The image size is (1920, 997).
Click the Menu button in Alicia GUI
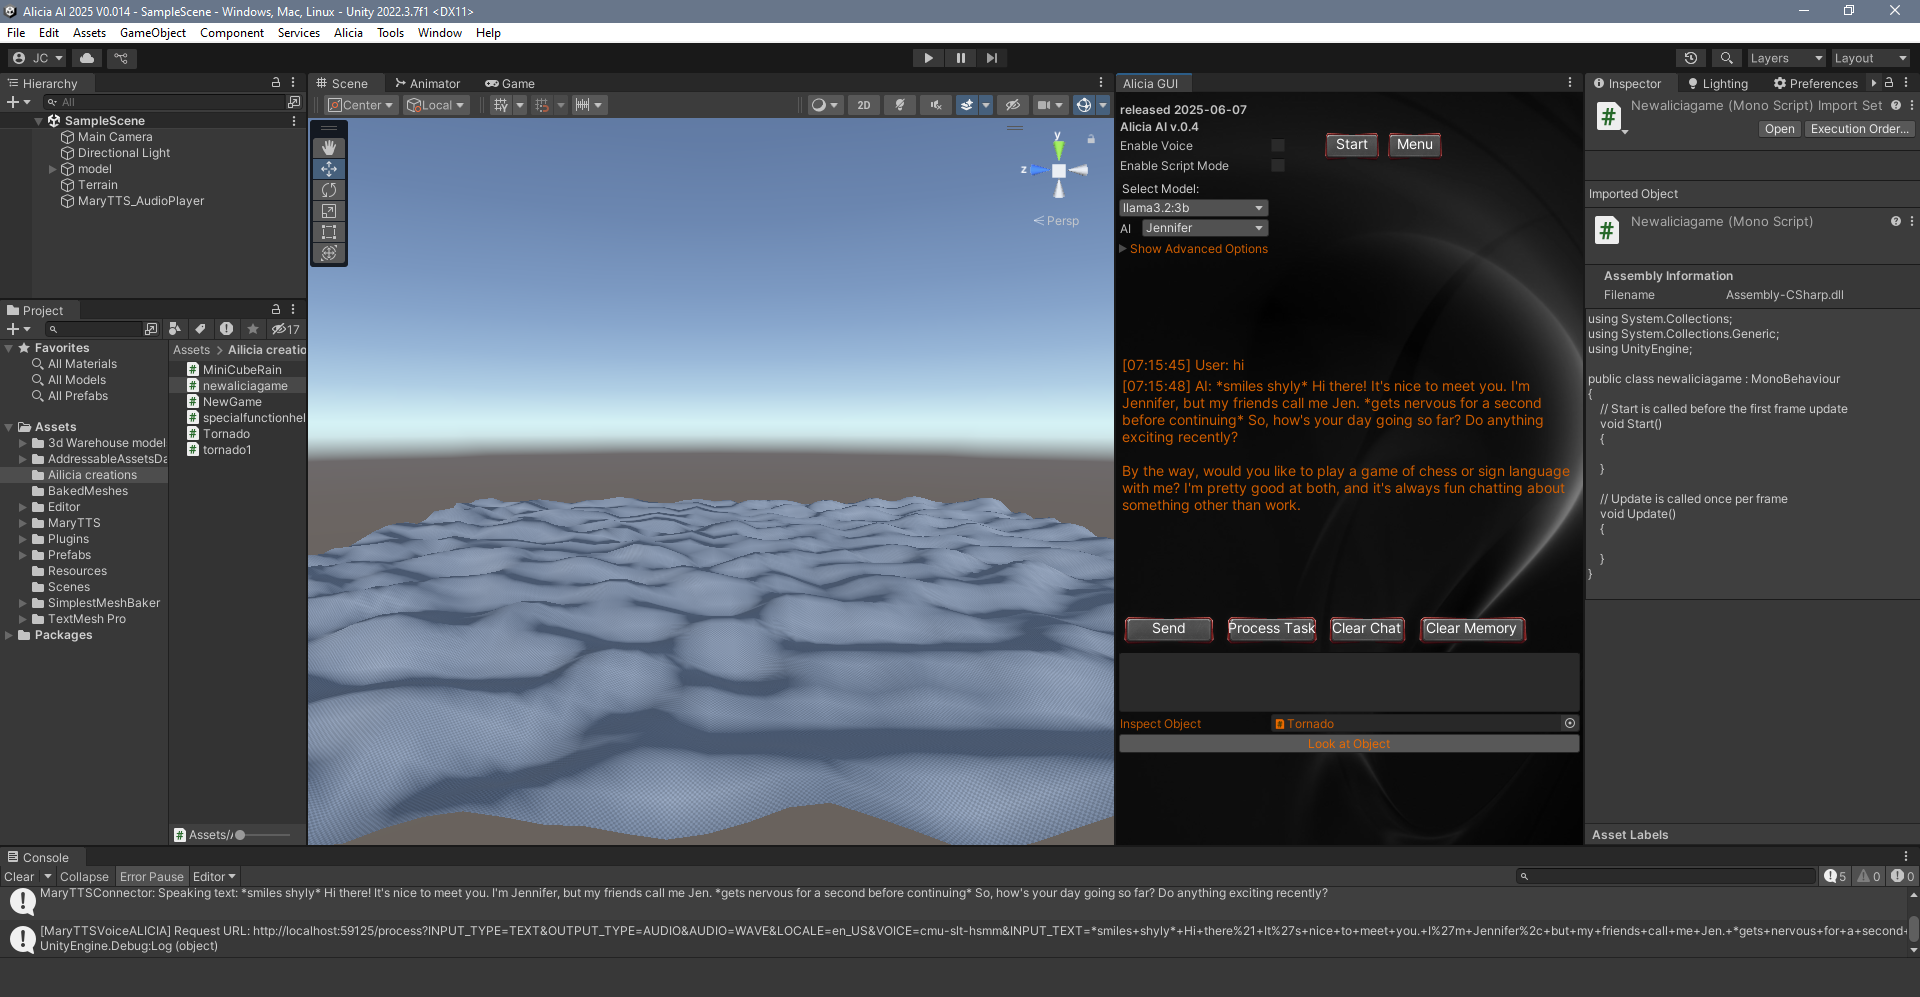[1415, 145]
